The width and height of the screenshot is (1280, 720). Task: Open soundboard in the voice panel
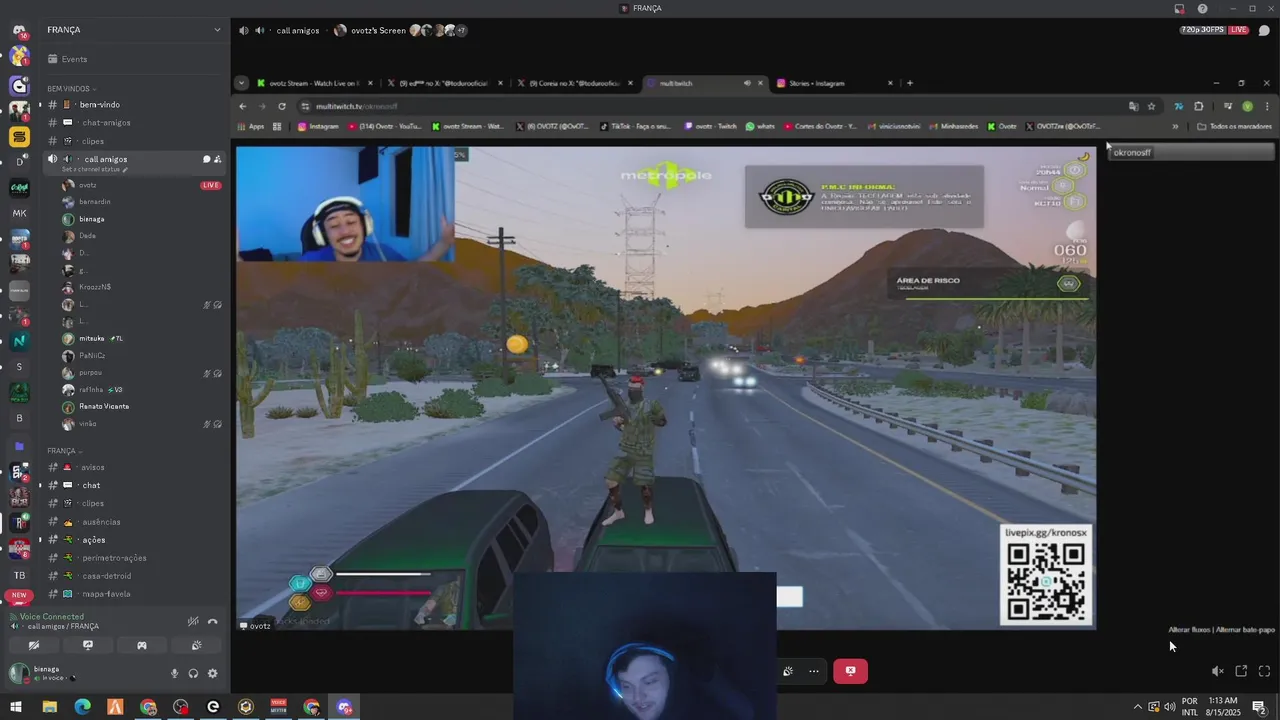[x=196, y=645]
